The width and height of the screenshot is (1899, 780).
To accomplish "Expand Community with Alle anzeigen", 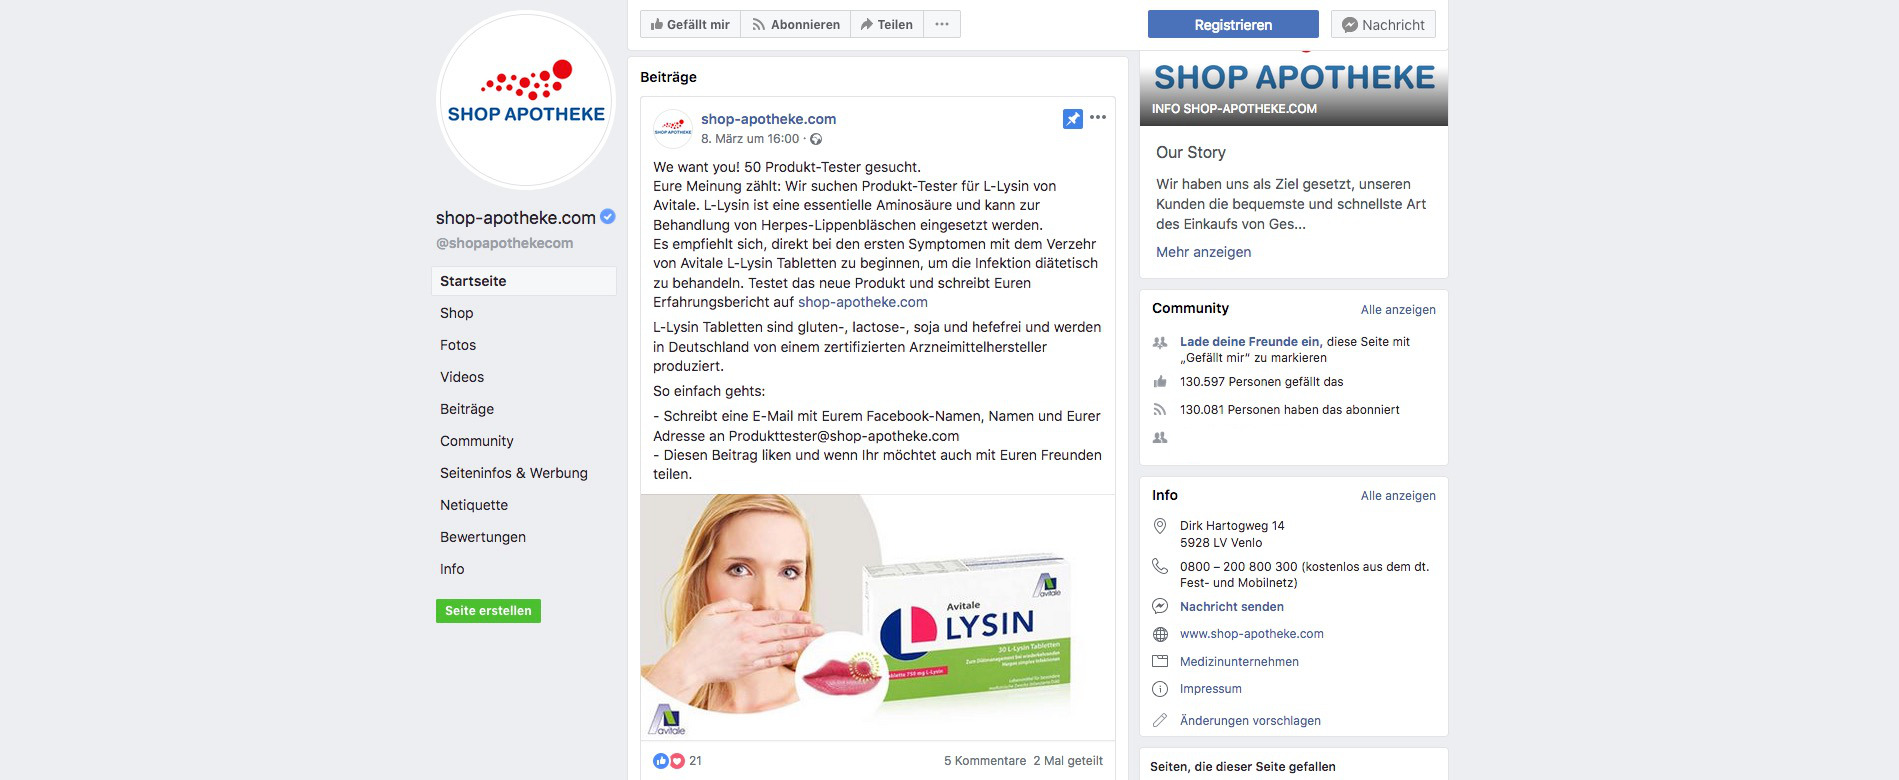I will click(x=1398, y=310).
